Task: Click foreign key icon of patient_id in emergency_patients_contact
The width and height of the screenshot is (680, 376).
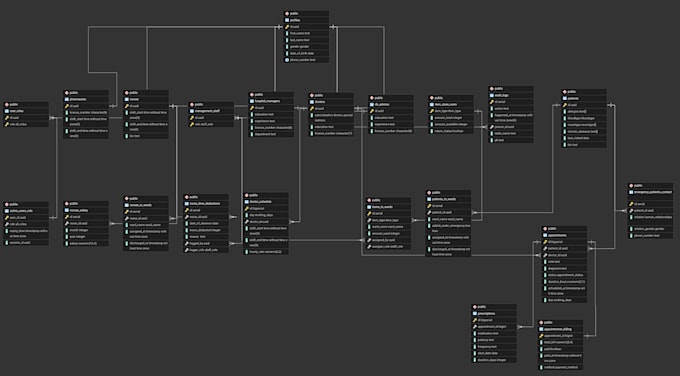Action: pyautogui.click(x=631, y=210)
